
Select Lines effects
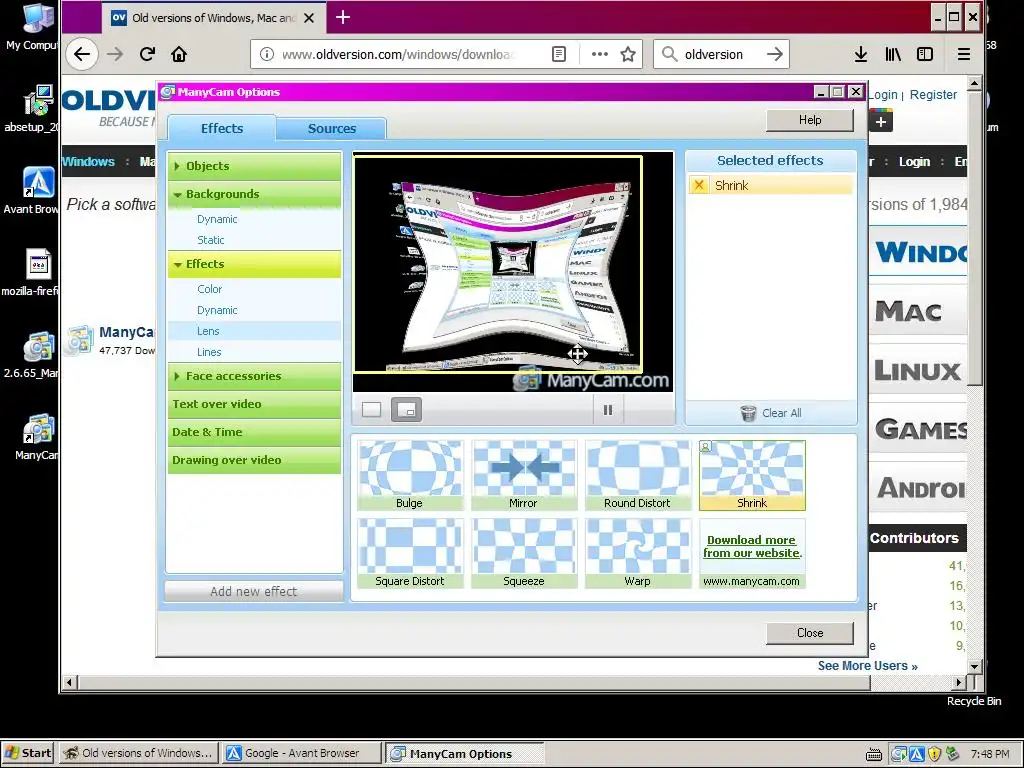[210, 352]
